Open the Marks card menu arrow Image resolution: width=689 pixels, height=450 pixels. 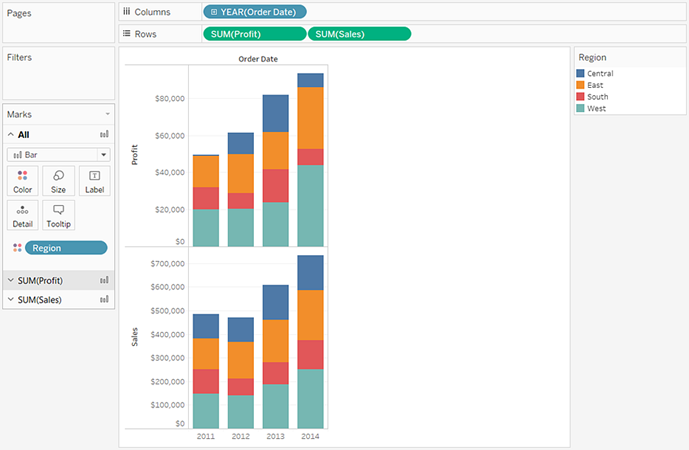pyautogui.click(x=107, y=114)
